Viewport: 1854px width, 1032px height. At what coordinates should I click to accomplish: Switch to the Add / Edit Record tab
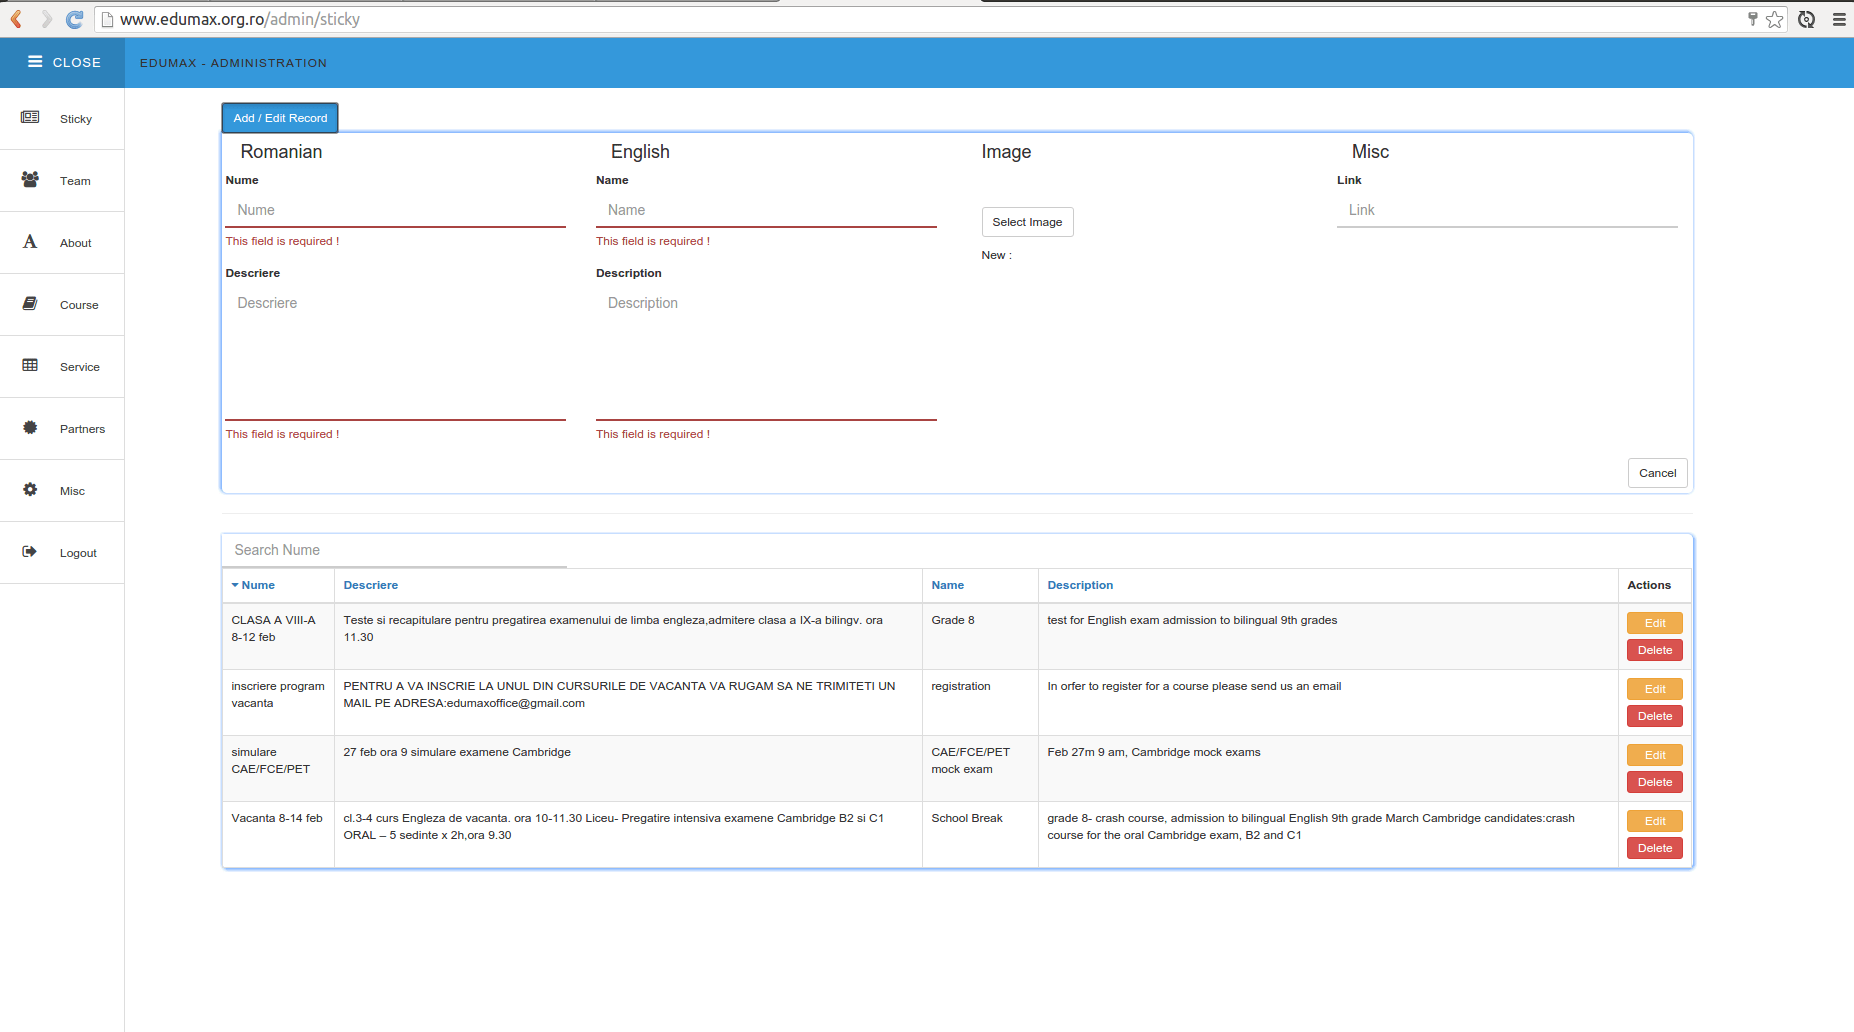tap(279, 117)
